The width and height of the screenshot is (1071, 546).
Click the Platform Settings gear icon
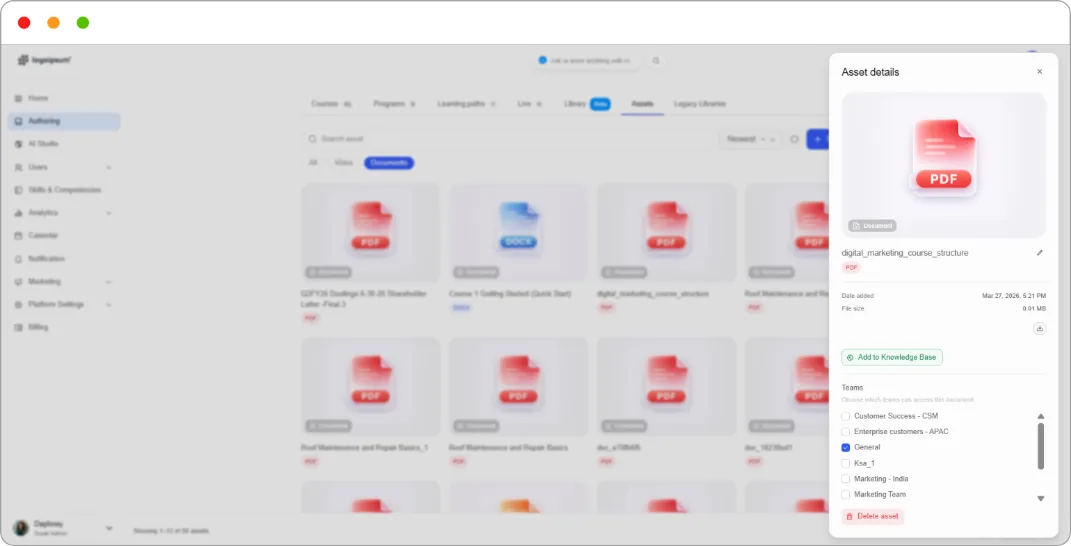pyautogui.click(x=18, y=305)
